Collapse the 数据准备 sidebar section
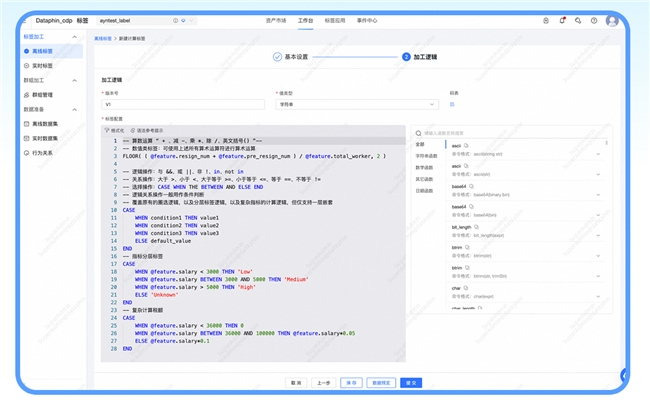This screenshot has width=650, height=408. [78, 109]
